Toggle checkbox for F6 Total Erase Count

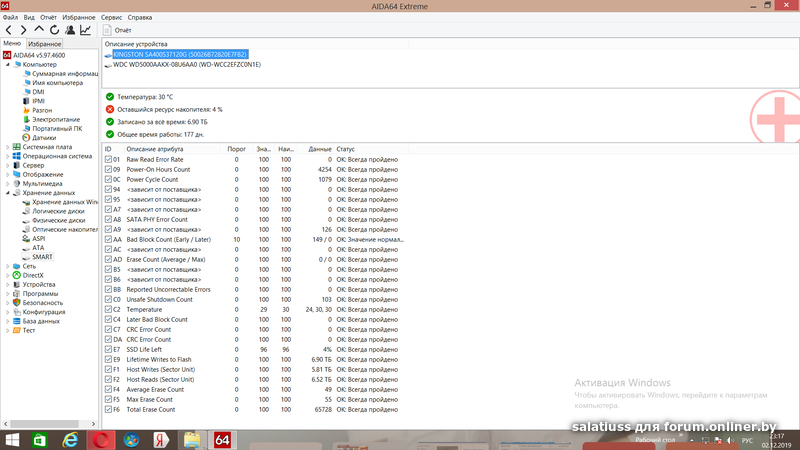tap(108, 409)
